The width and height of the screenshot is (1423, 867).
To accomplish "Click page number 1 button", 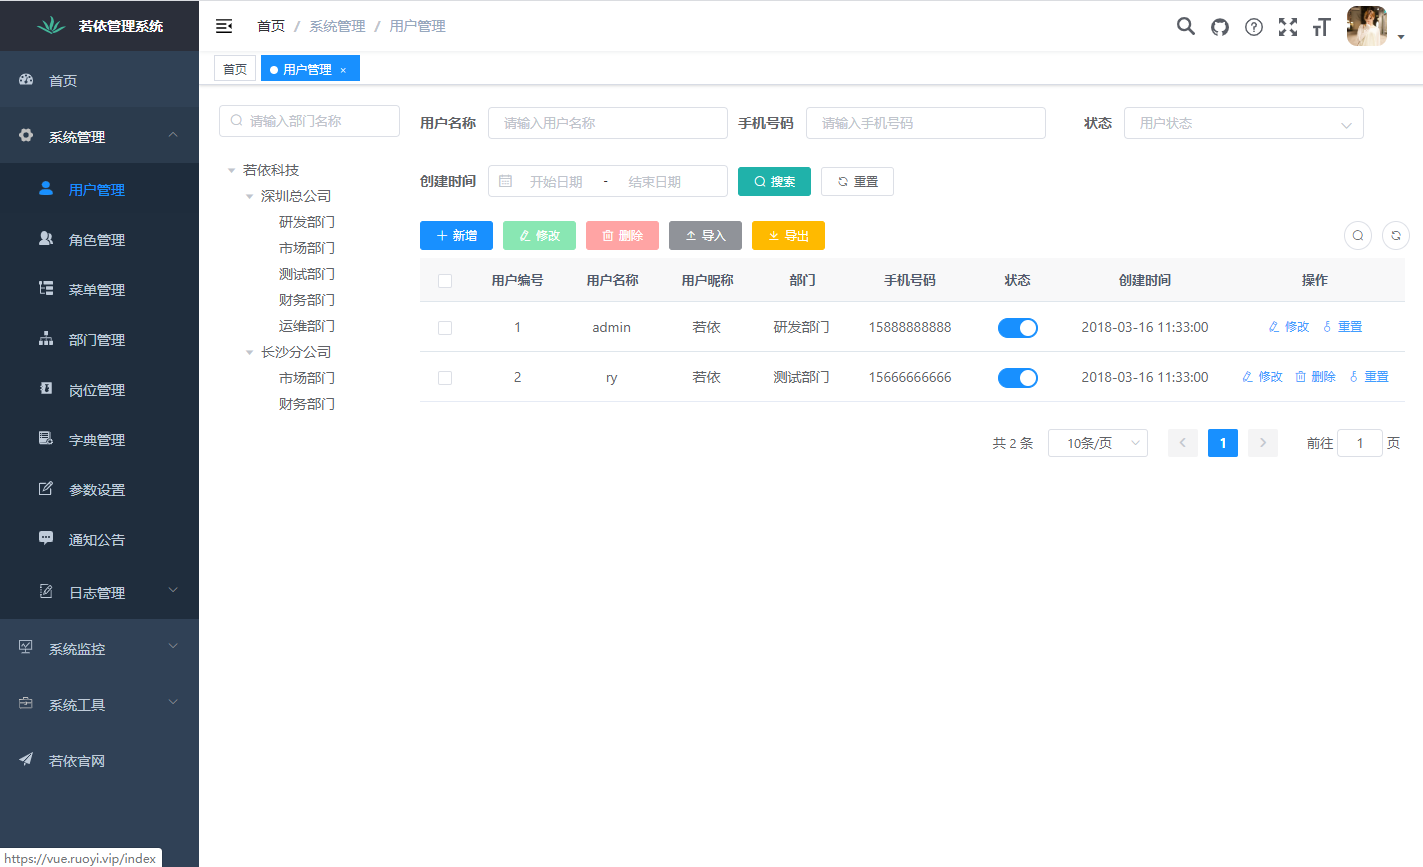I will [x=1223, y=443].
